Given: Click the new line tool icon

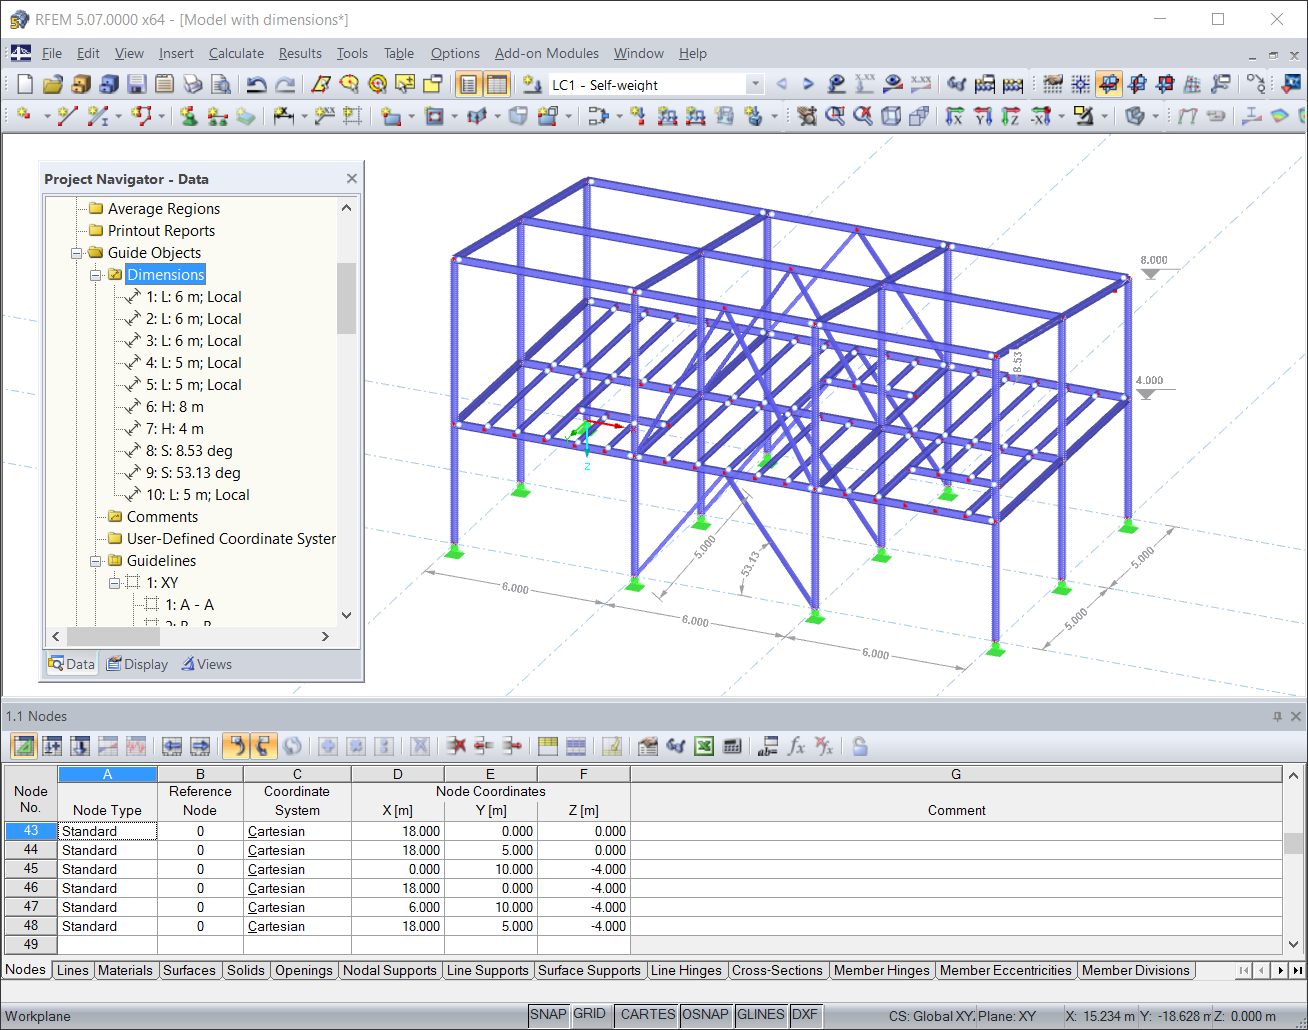Looking at the screenshot, I should click(x=67, y=117).
